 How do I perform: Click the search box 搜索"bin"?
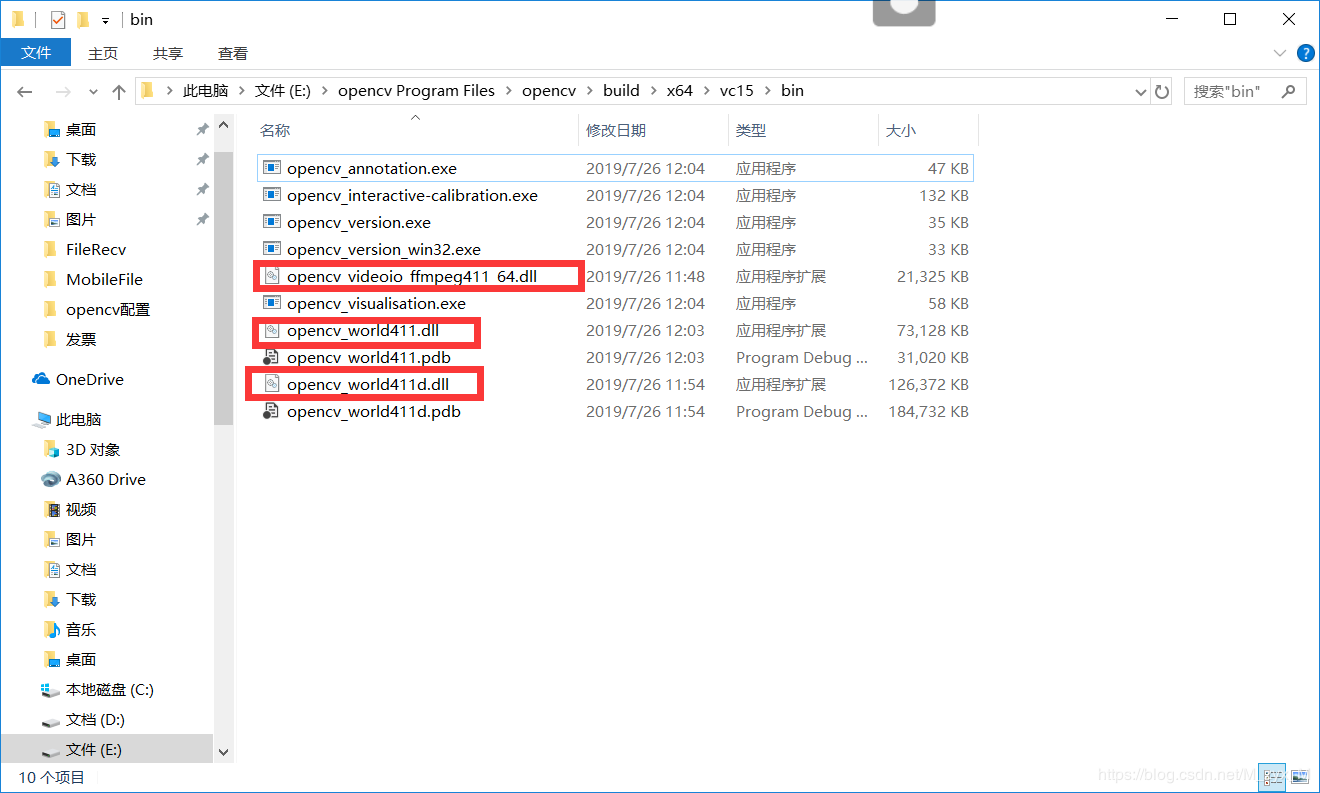tap(1245, 91)
